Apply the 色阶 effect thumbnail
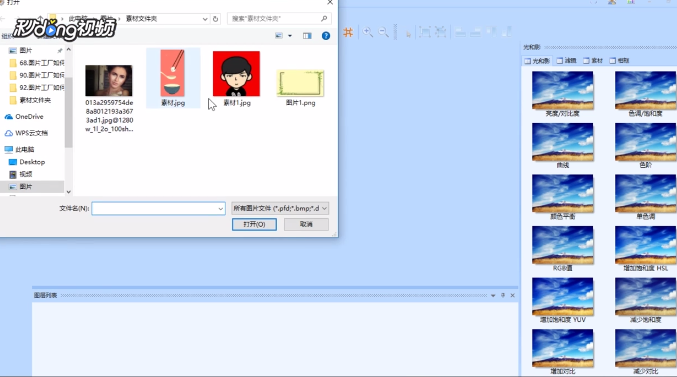This screenshot has width=677, height=377. pyautogui.click(x=645, y=142)
